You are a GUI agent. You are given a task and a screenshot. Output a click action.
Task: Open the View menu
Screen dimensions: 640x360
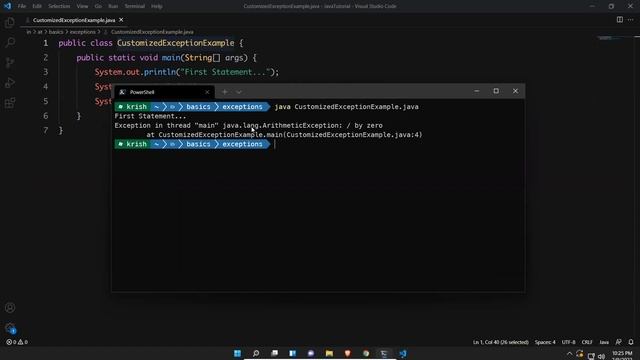pyautogui.click(x=82, y=6)
